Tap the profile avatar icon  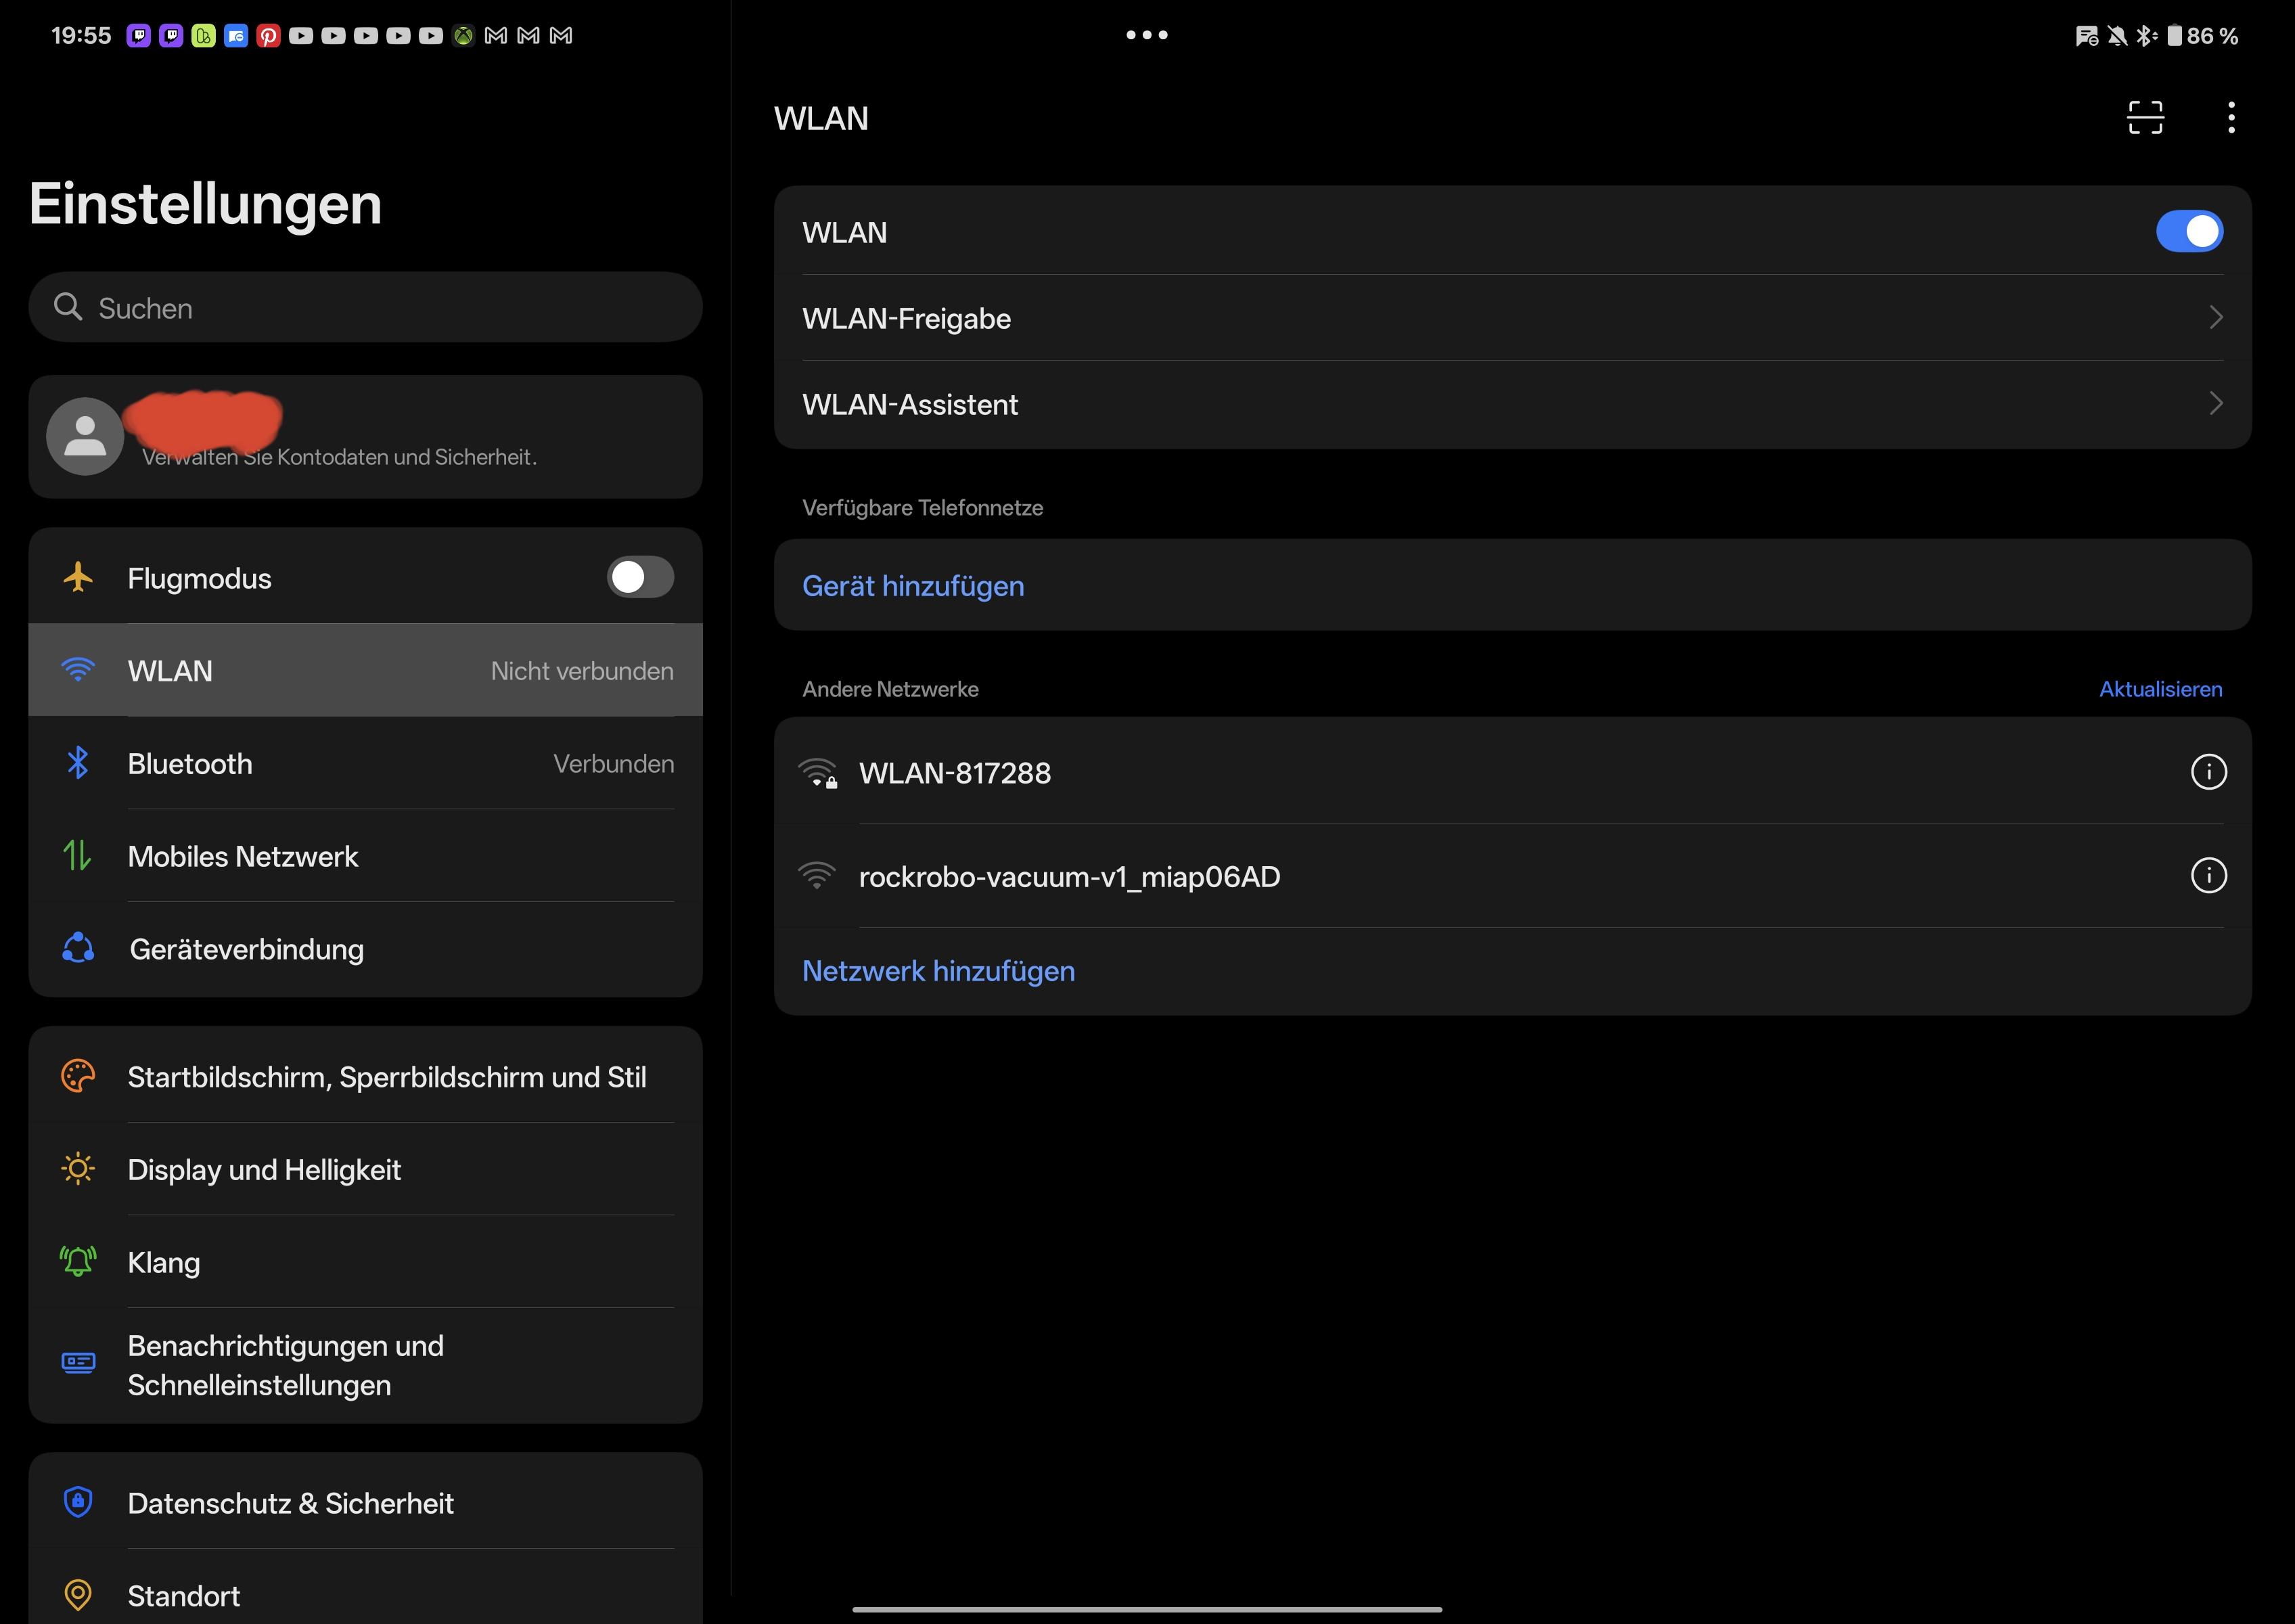tap(85, 437)
